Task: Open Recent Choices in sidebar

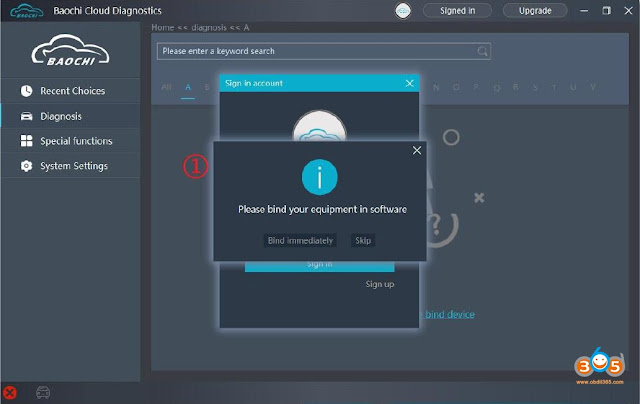Action: pyautogui.click(x=70, y=91)
